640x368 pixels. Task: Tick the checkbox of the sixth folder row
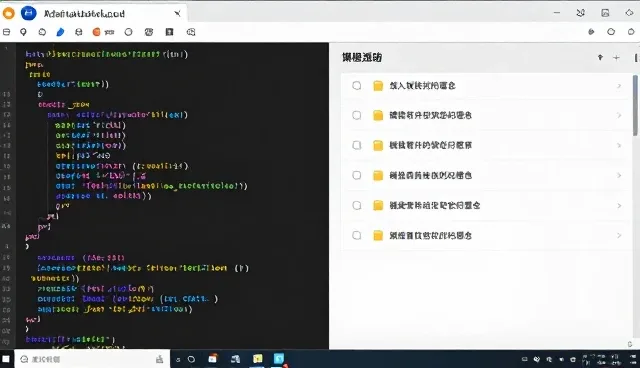coord(357,235)
